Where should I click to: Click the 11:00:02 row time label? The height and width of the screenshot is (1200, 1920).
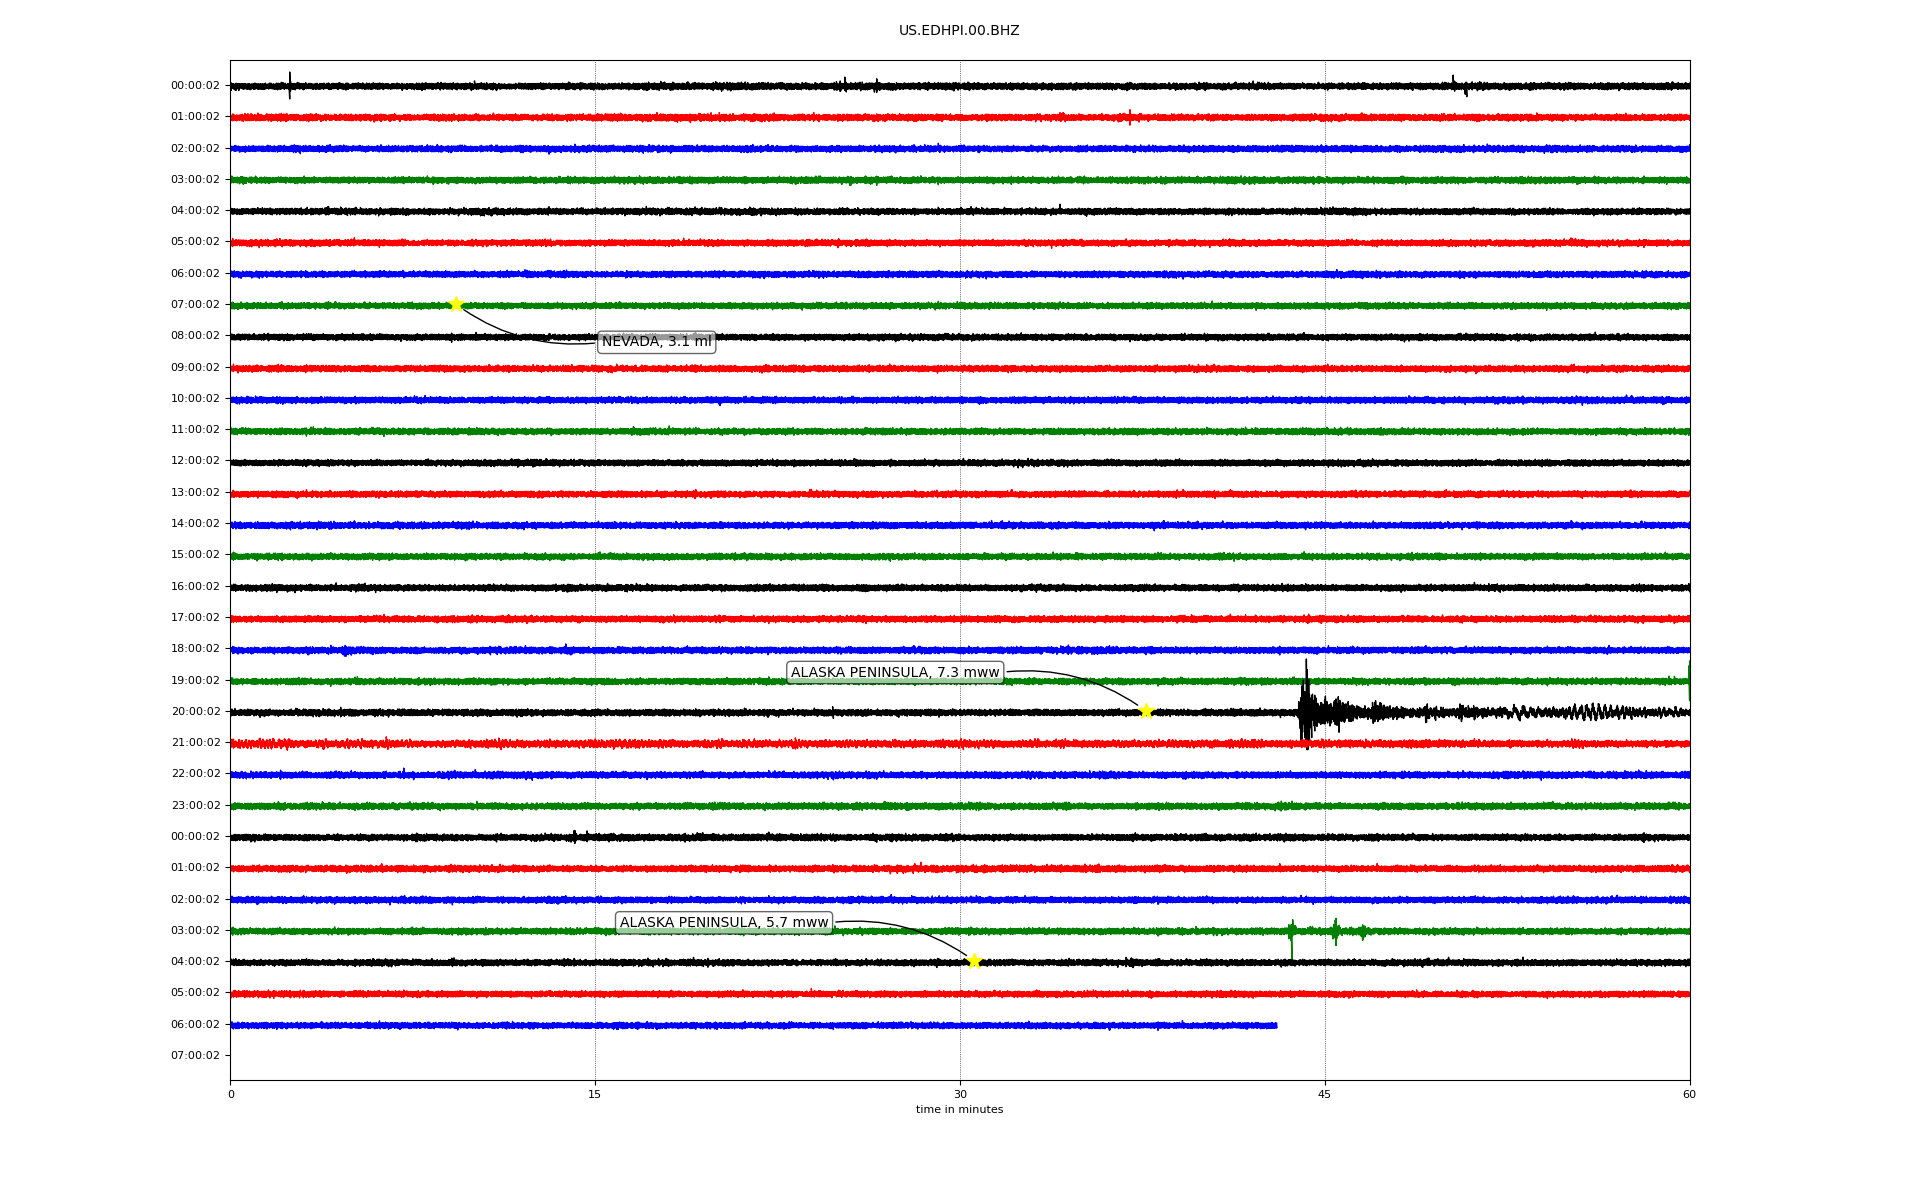195,430
